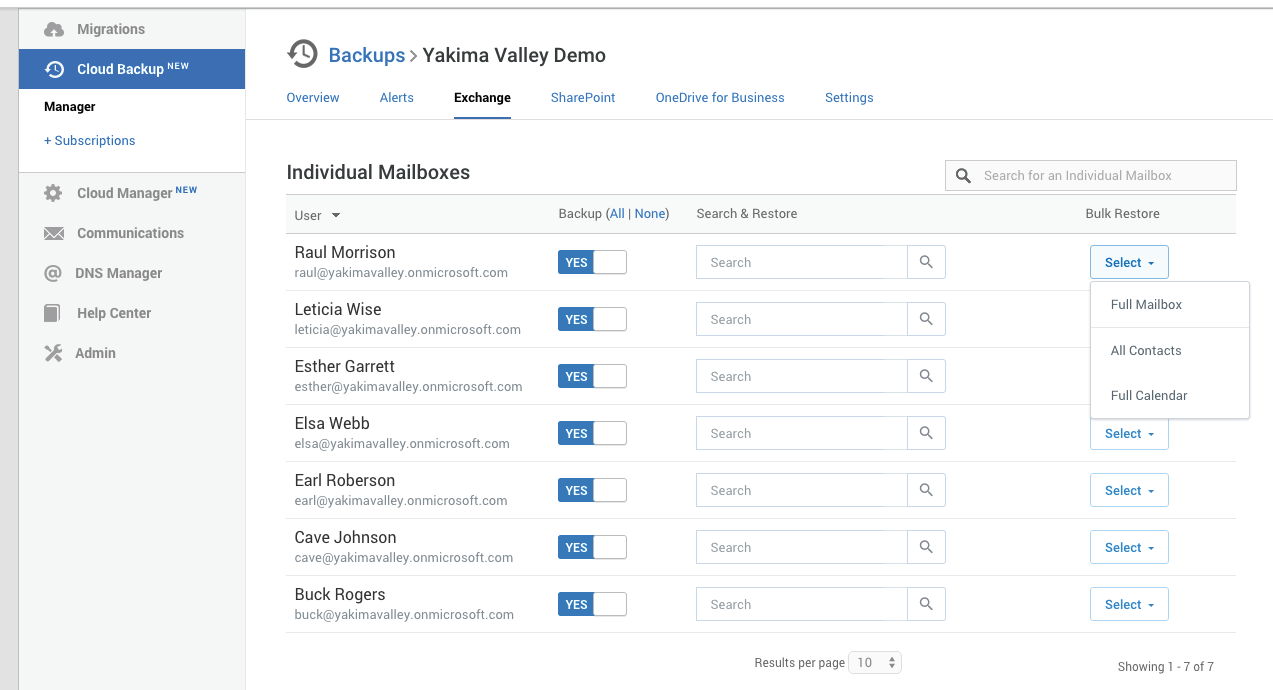
Task: Click the search field for Earl Roberson
Action: pyautogui.click(x=802, y=490)
